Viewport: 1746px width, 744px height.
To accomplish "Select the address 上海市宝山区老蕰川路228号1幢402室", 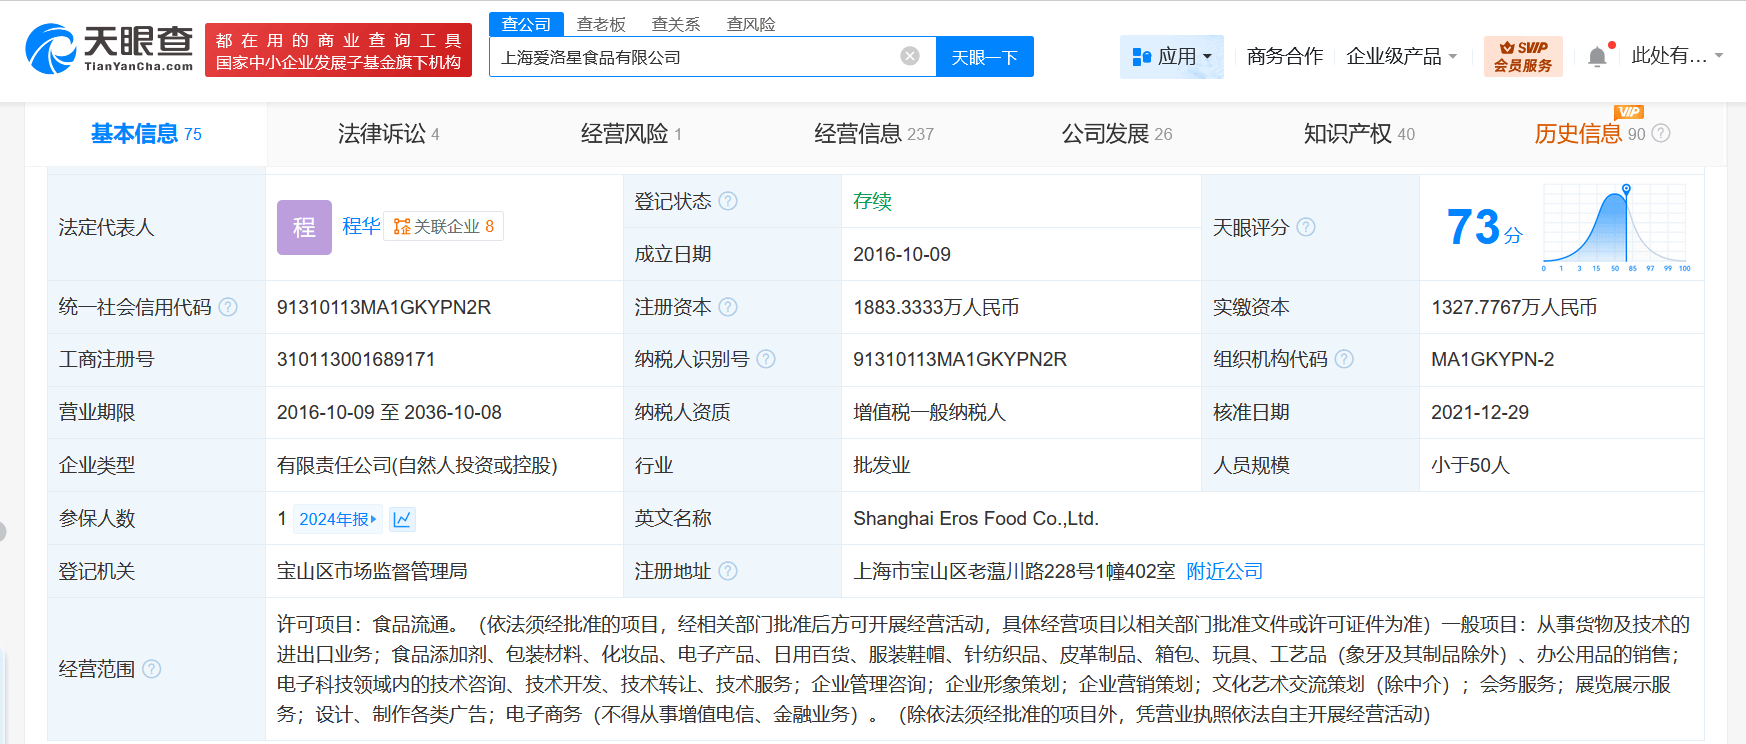I will [1014, 571].
